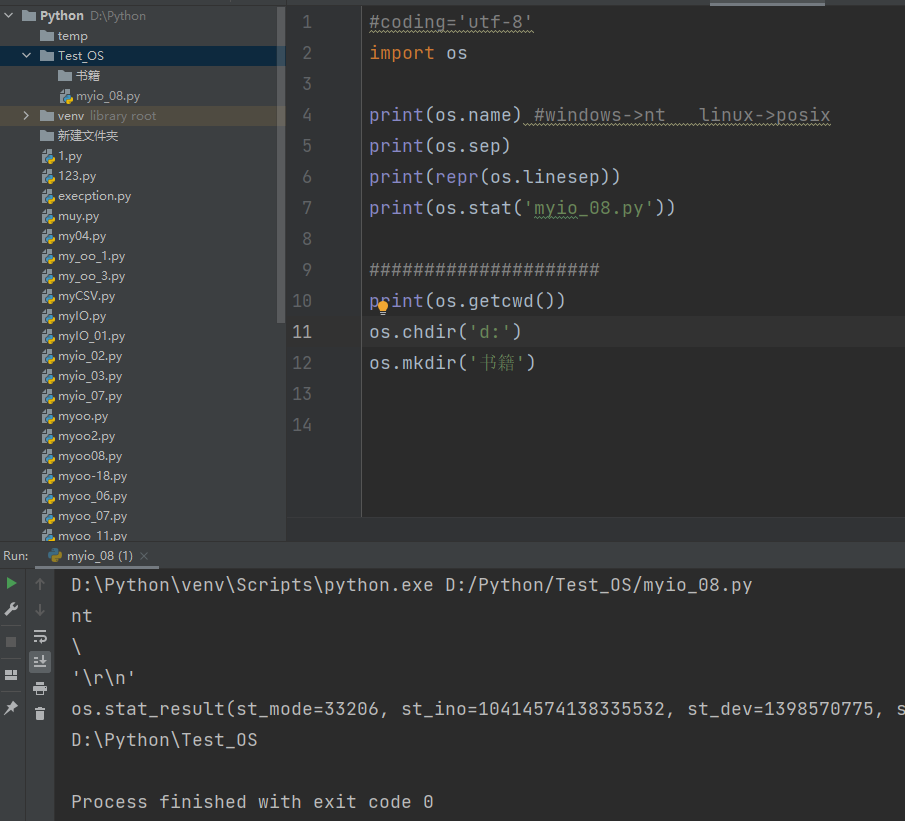The height and width of the screenshot is (821, 905).
Task: Click the #coding='utf-8' comment line
Action: coord(451,22)
